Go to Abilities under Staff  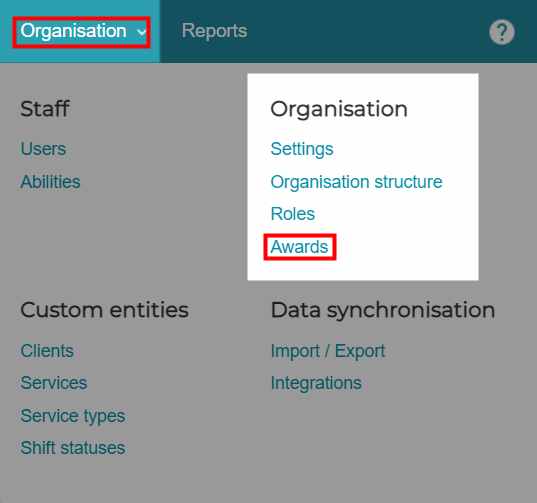50,181
